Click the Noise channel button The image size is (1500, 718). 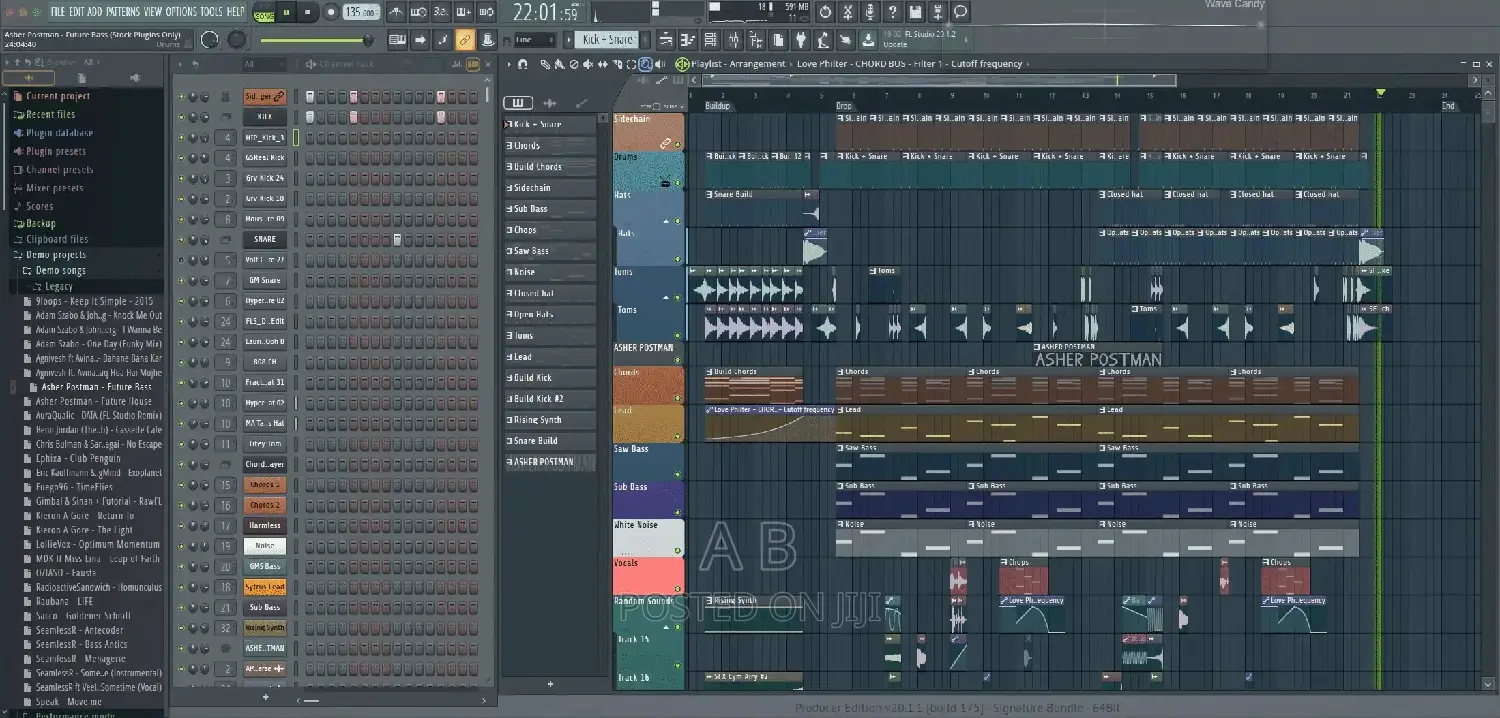tap(265, 546)
